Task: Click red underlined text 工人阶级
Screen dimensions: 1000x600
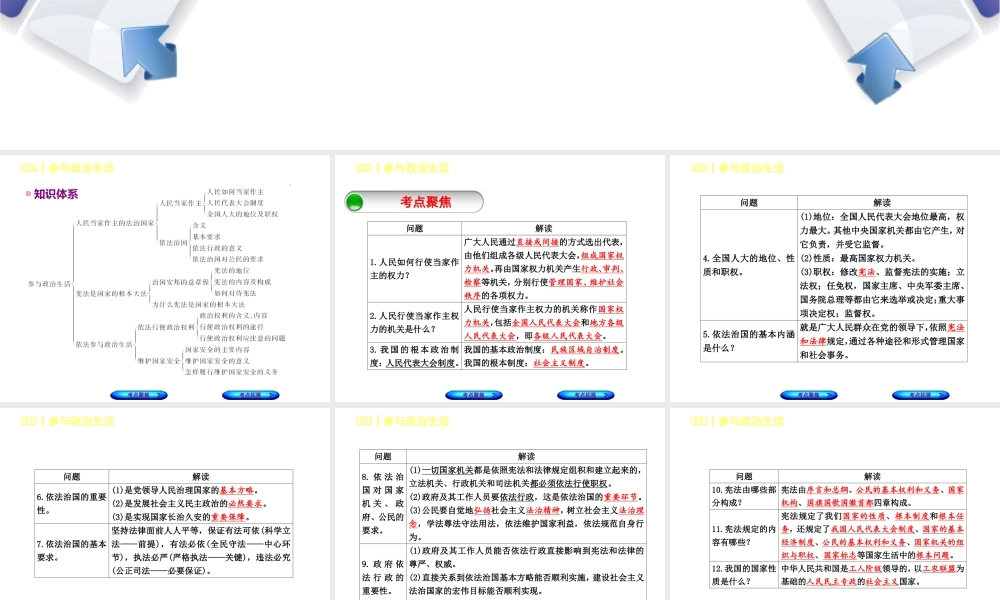Action: [864, 568]
